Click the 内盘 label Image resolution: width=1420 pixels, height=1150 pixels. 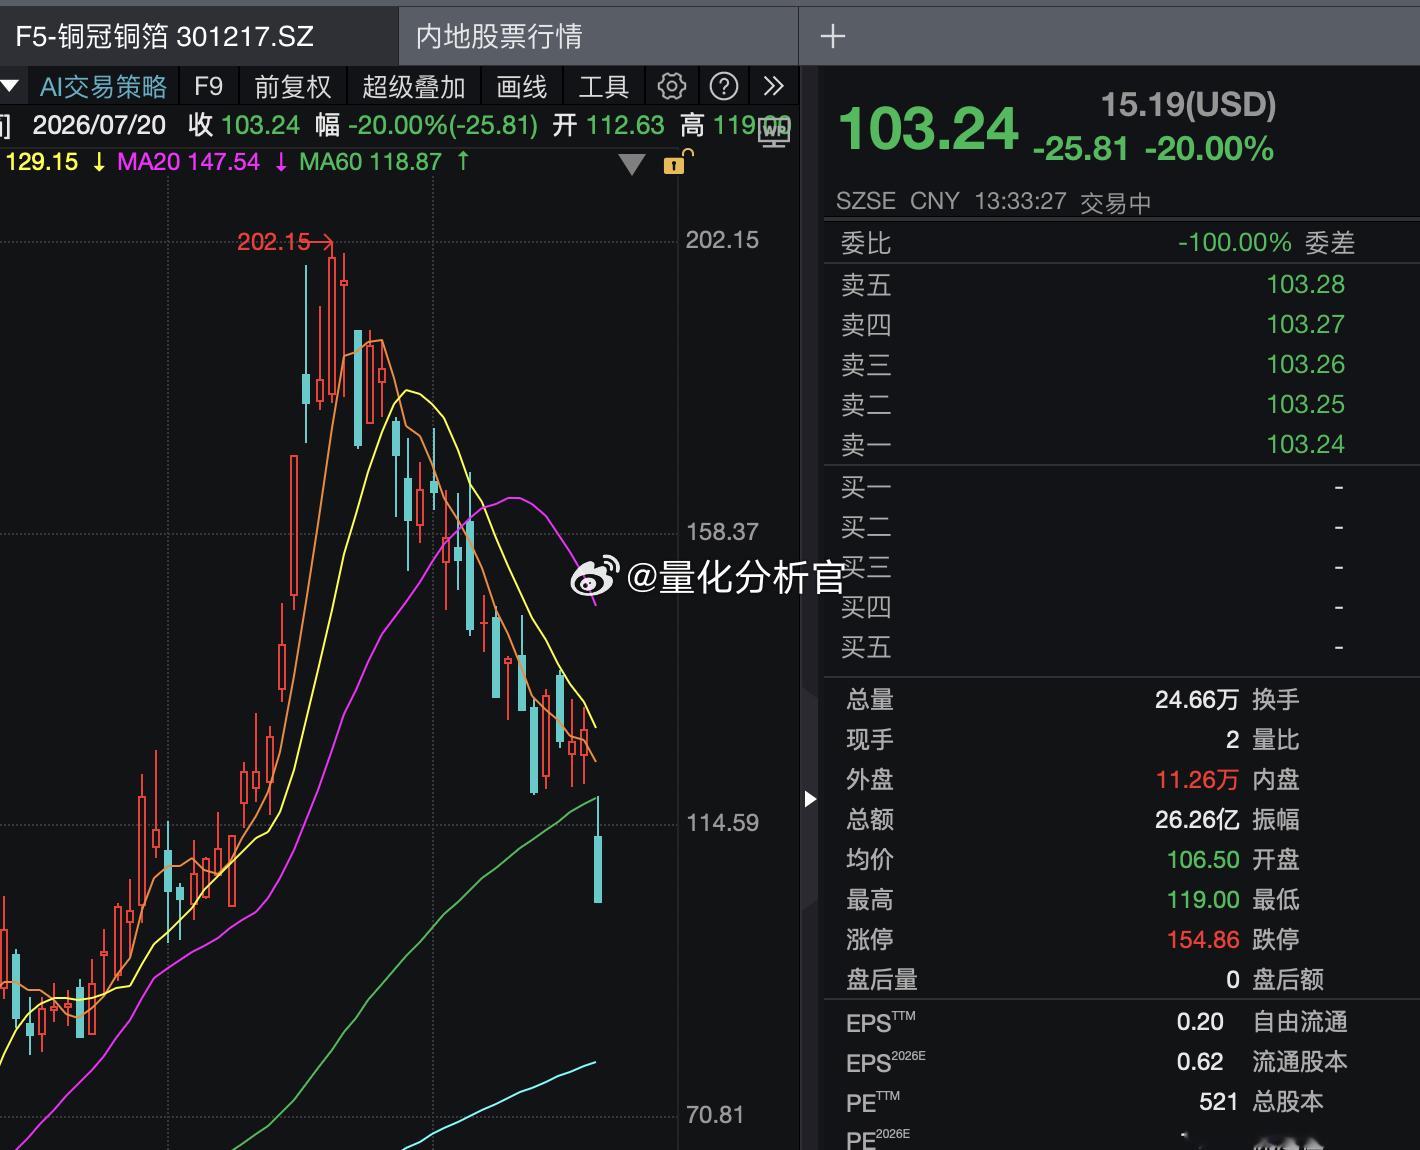click(1276, 780)
